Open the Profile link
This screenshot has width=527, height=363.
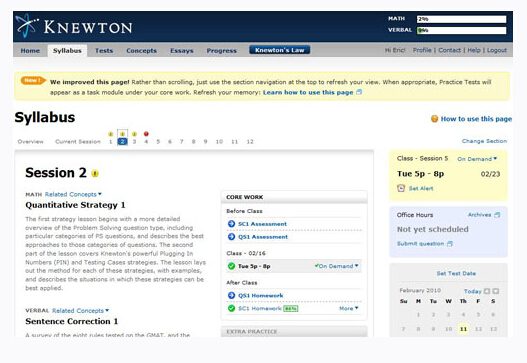pyautogui.click(x=422, y=50)
